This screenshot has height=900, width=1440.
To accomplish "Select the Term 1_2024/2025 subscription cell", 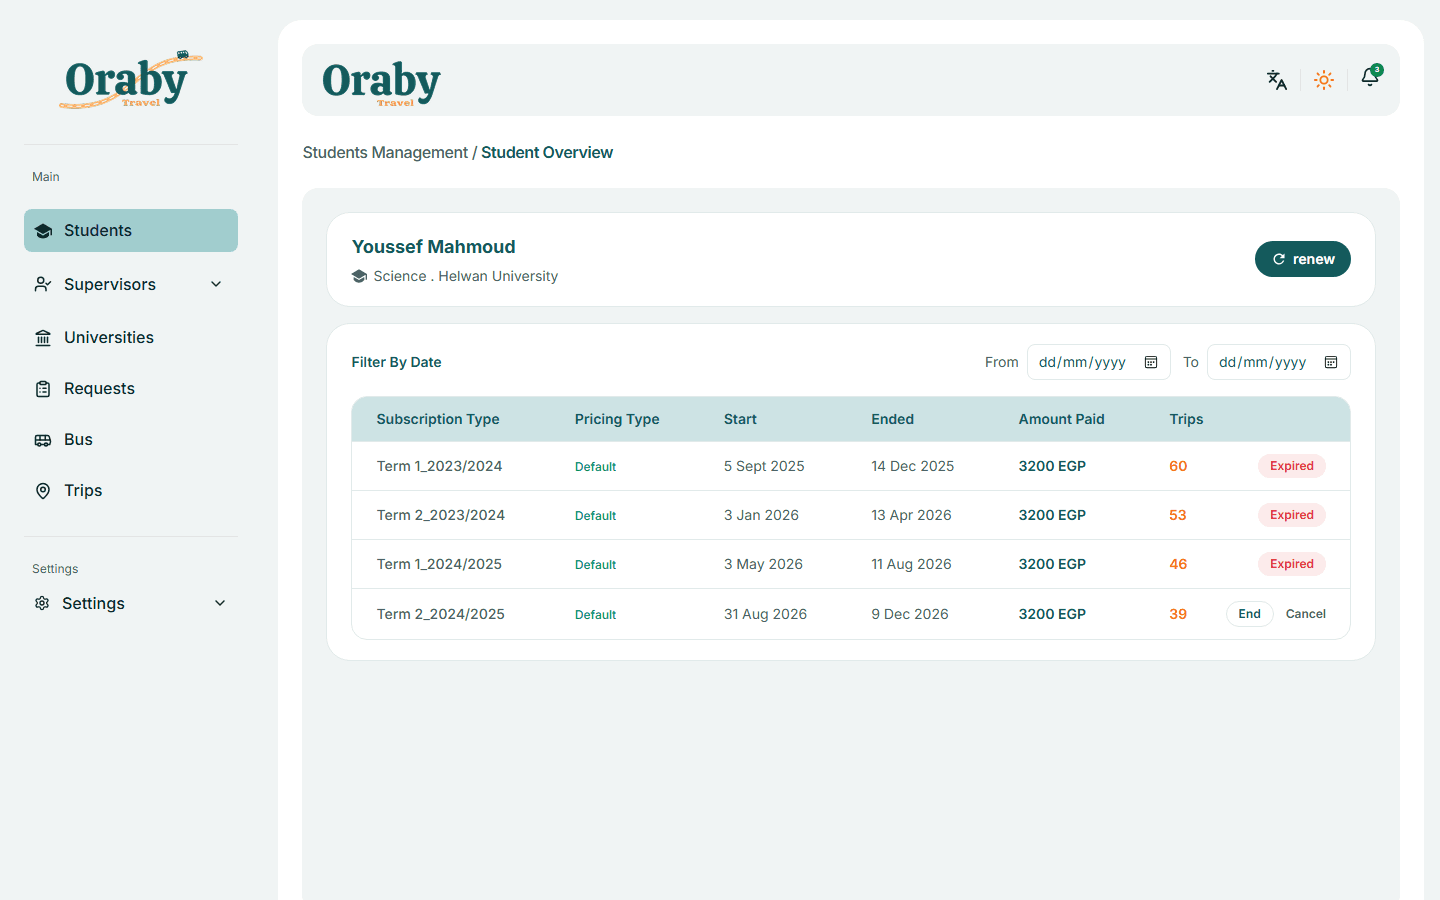I will 440,564.
